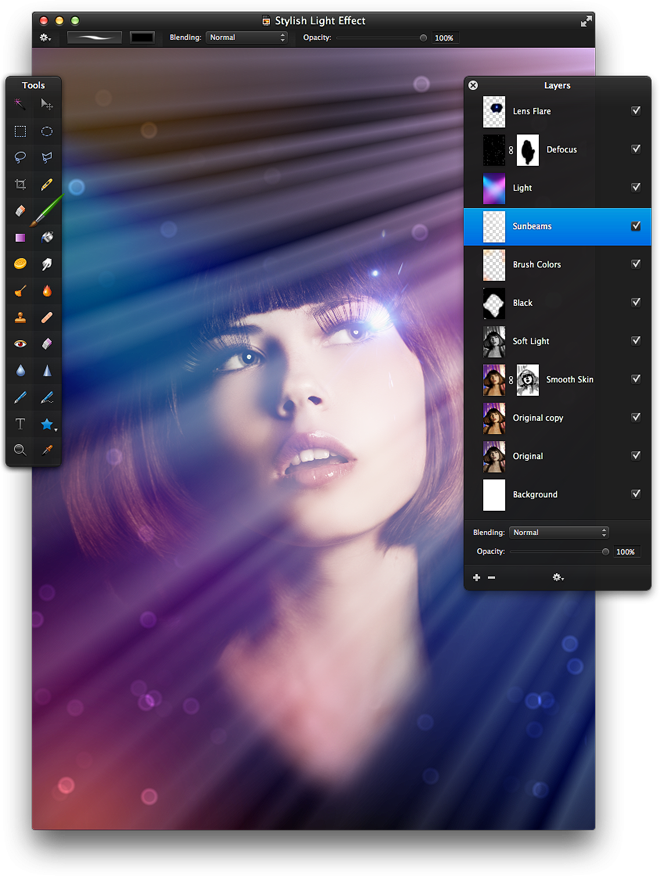Screen dimensions: 660x876
Task: Select the Pen tool
Action: pyautogui.click(x=20, y=397)
